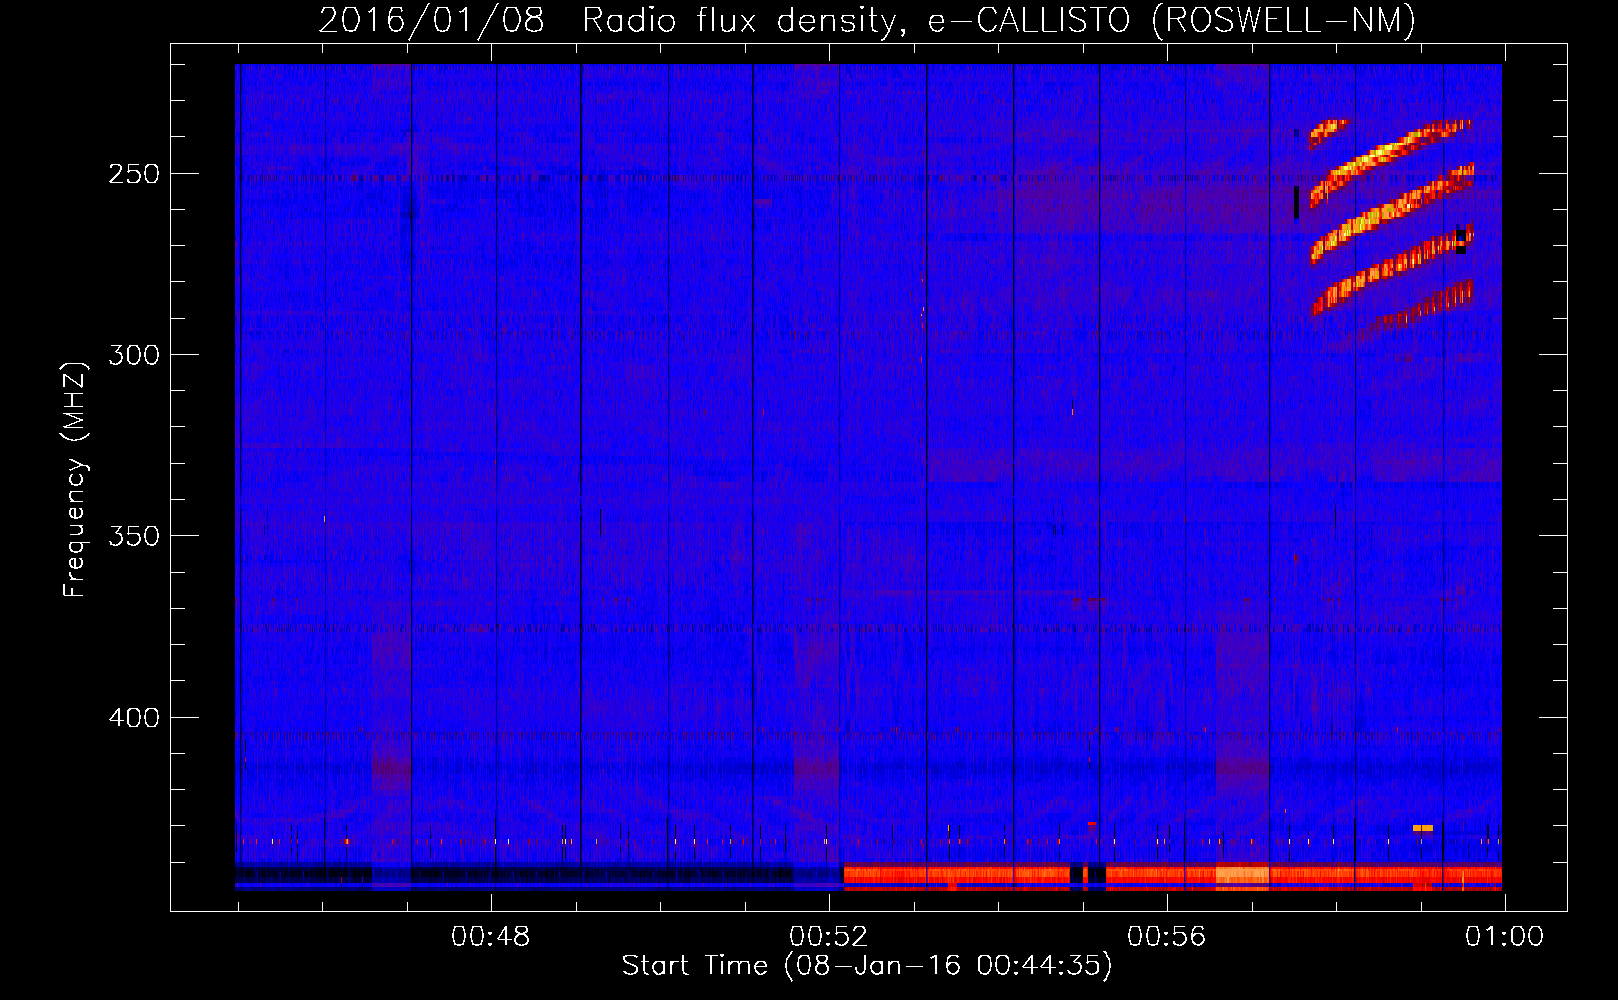Click the 00:56 time tick label
This screenshot has height=1000, width=1618.
pyautogui.click(x=1166, y=937)
